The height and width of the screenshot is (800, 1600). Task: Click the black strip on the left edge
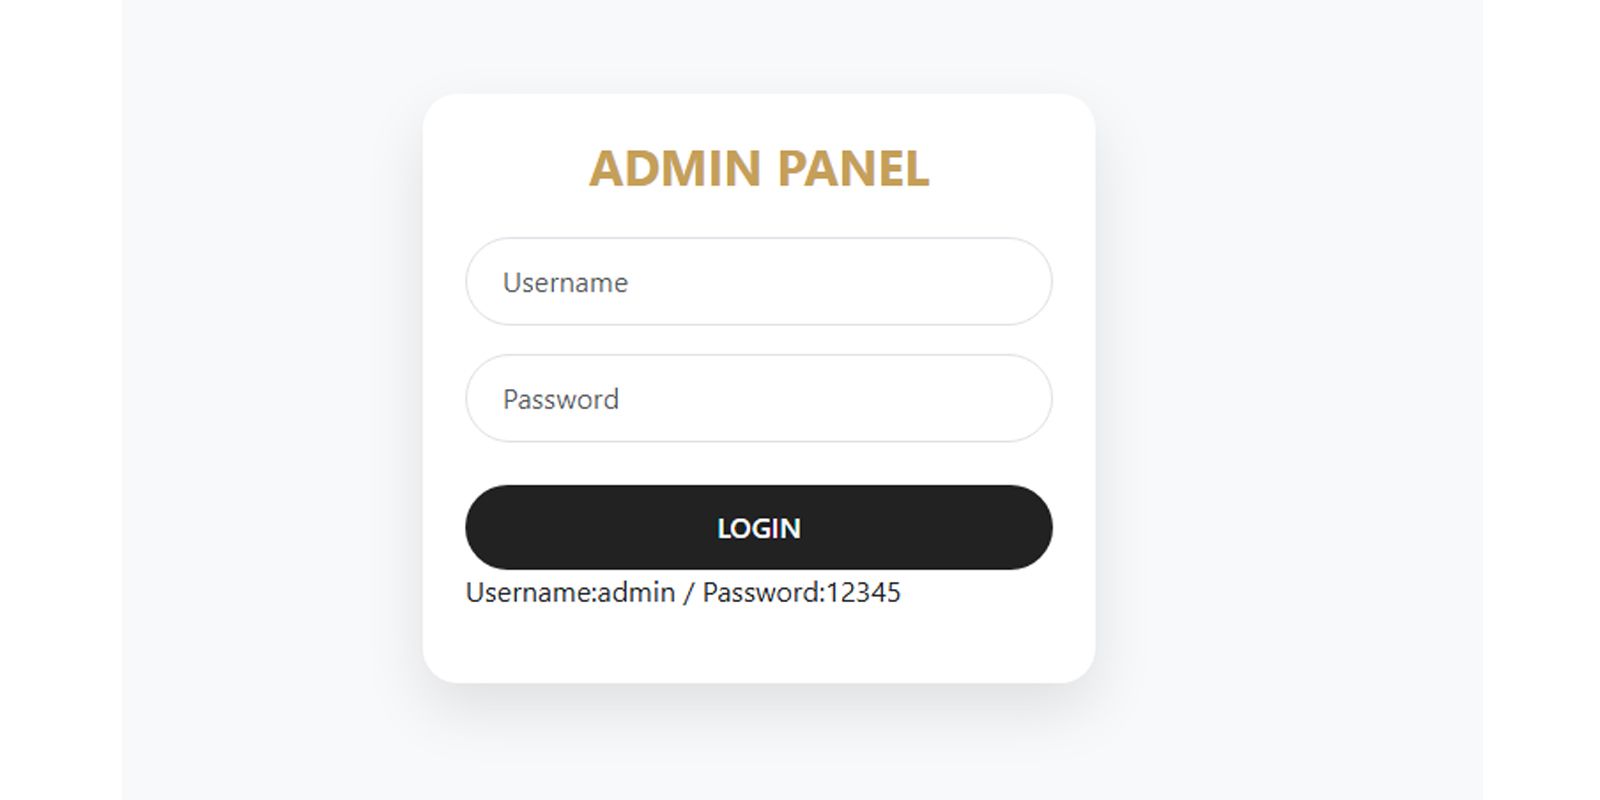60,400
